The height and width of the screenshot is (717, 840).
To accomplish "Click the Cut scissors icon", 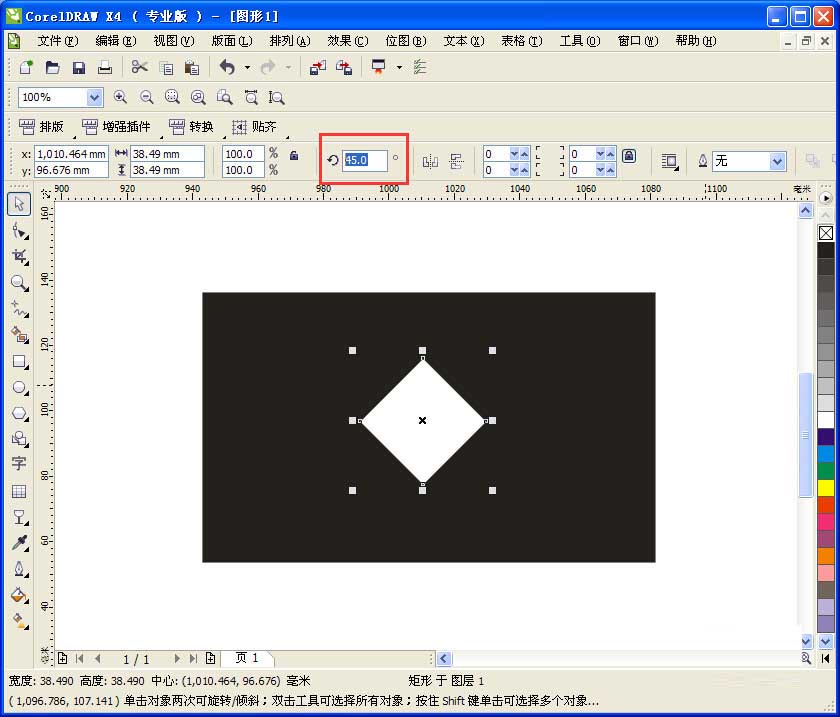I will click(138, 66).
